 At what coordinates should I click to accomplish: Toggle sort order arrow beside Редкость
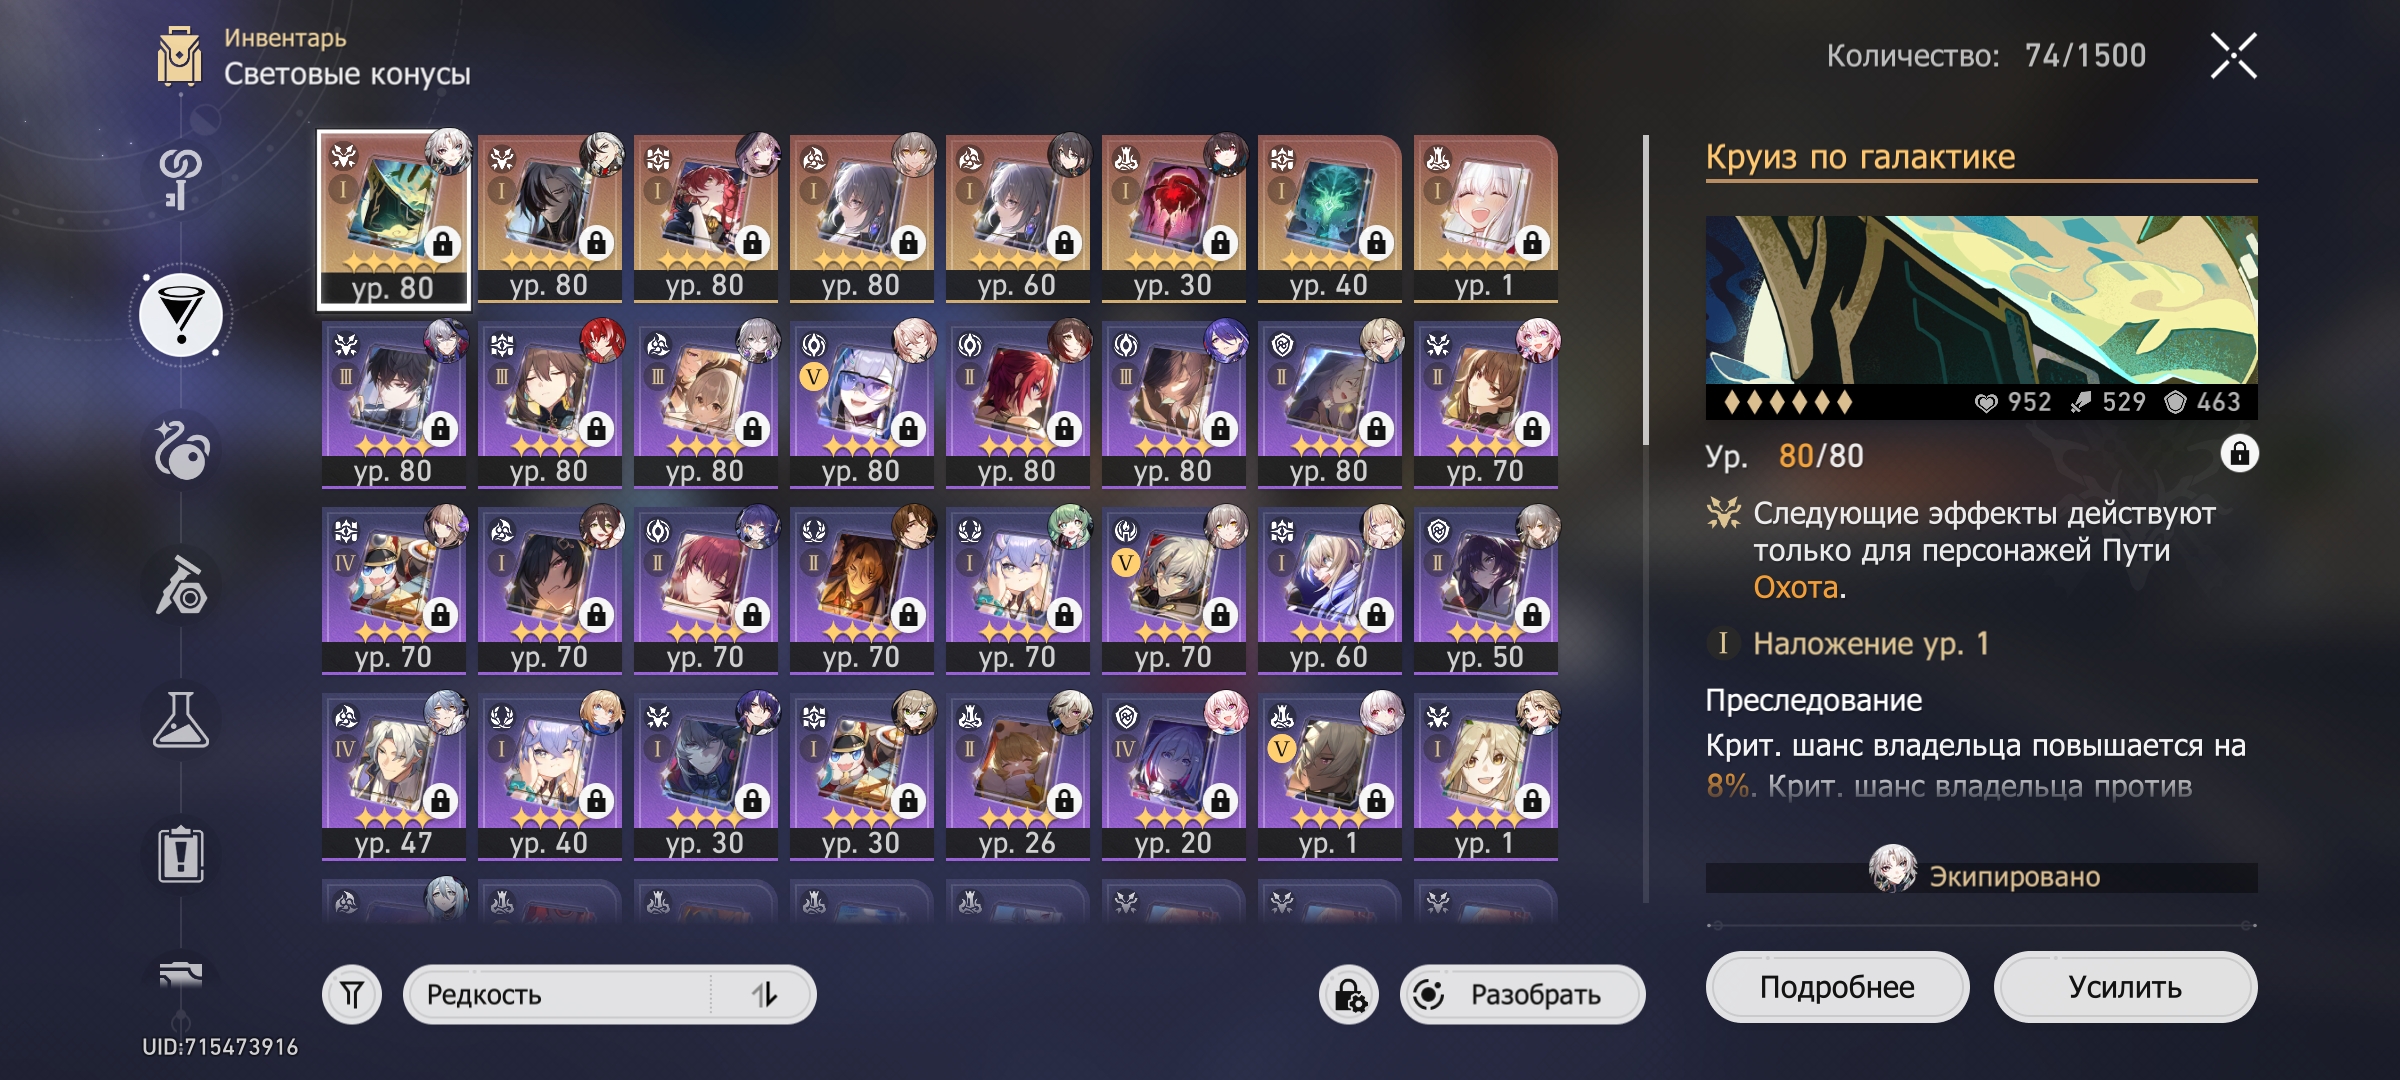764,994
